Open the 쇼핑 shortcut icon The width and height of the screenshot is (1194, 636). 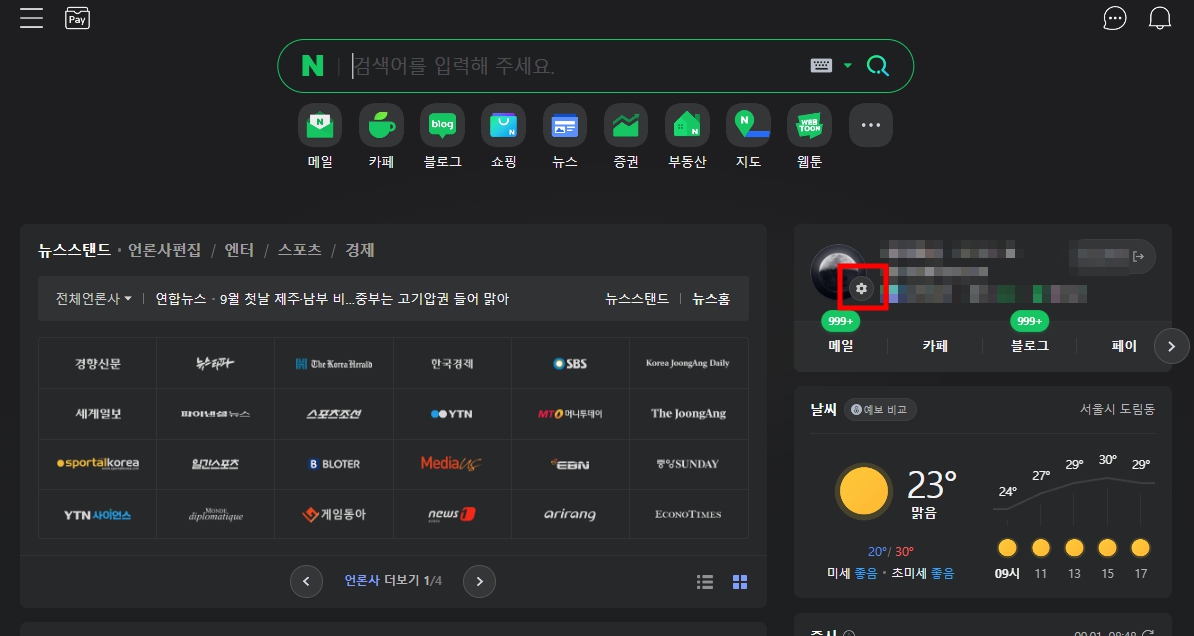503,125
